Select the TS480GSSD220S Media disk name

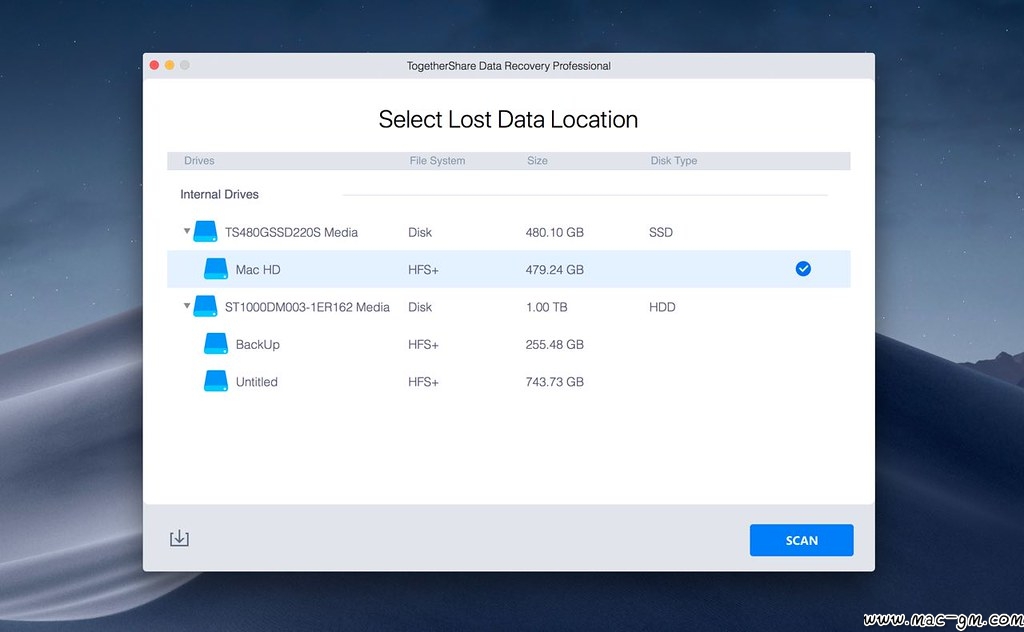click(291, 232)
